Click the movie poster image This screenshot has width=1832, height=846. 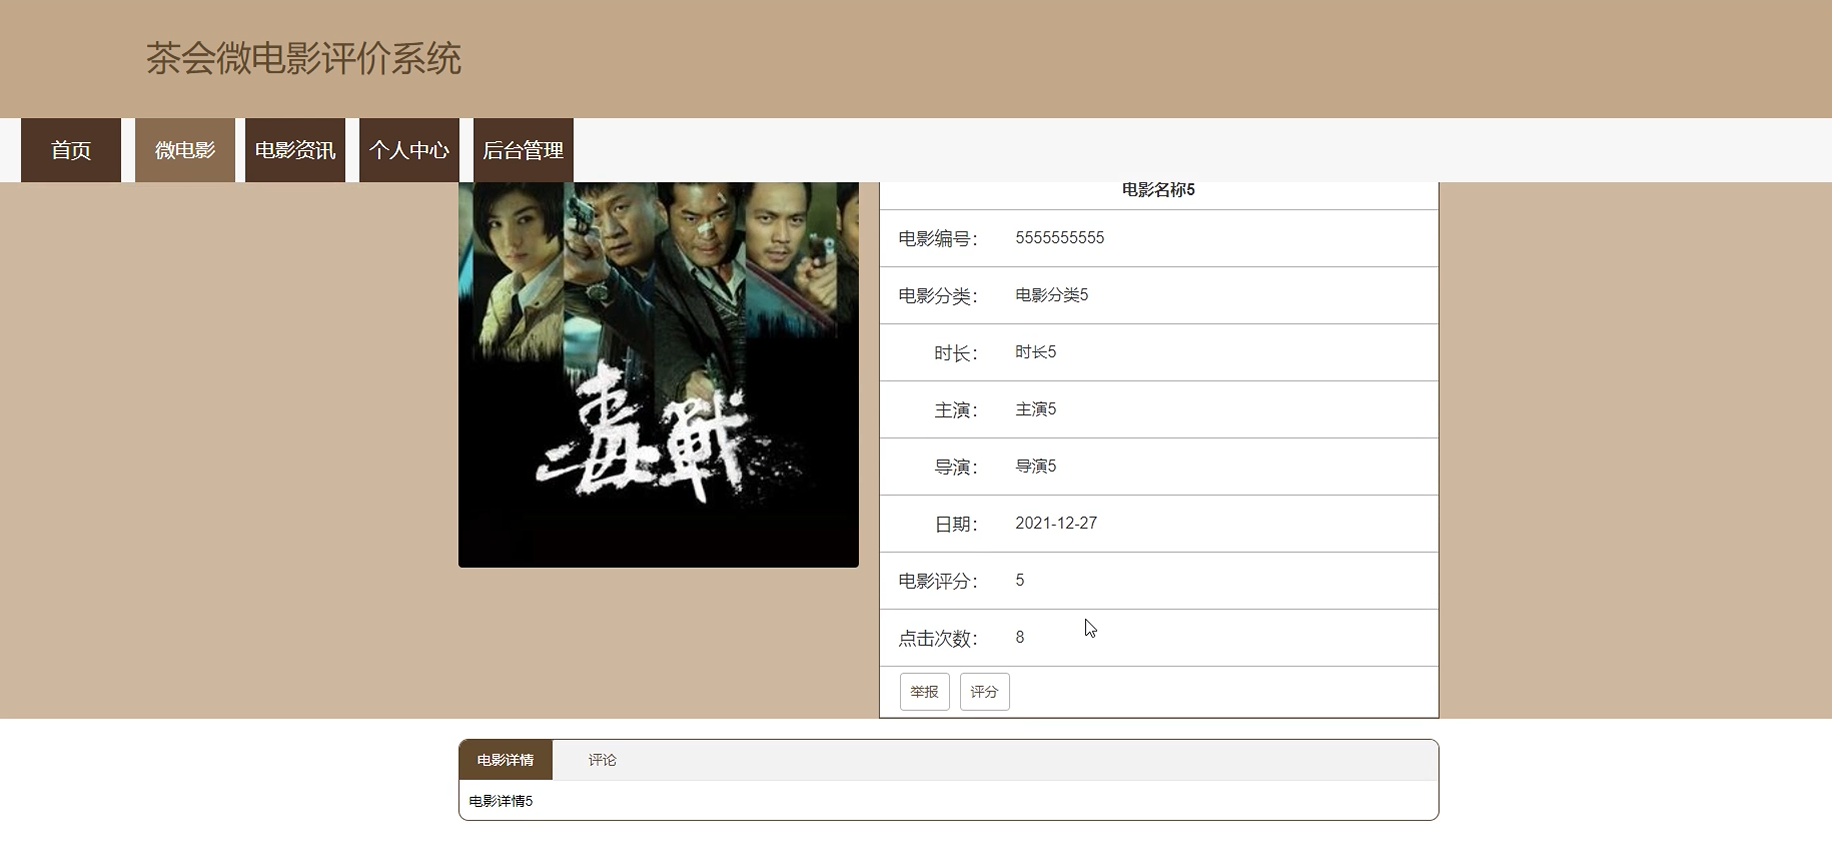(658, 375)
